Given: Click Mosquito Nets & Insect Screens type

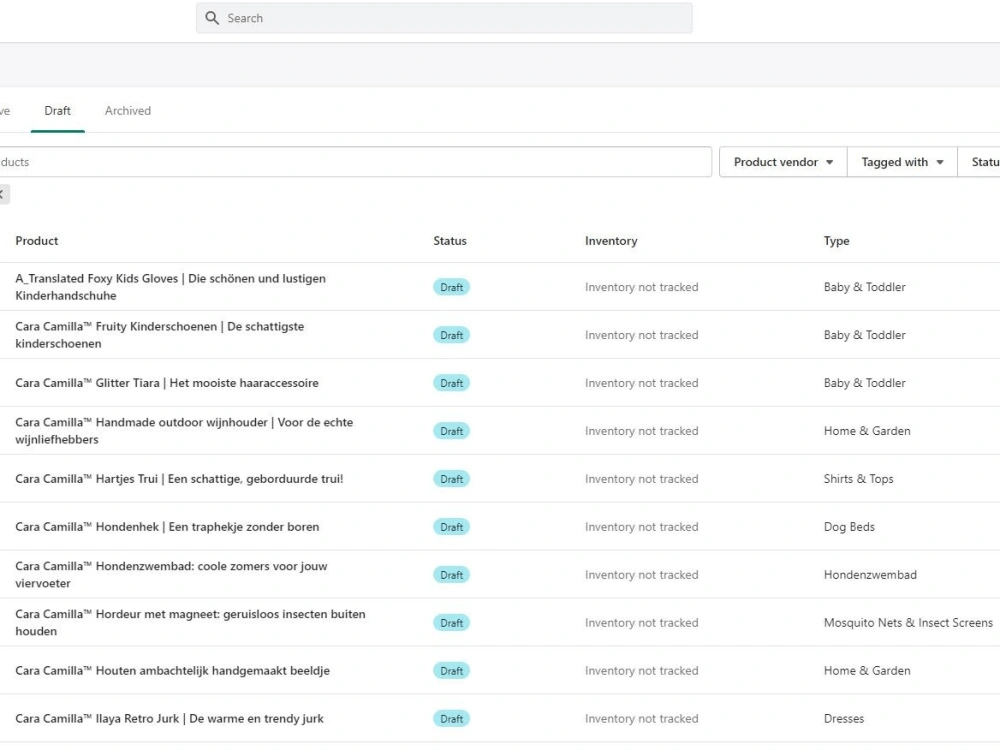Looking at the screenshot, I should click(908, 622).
